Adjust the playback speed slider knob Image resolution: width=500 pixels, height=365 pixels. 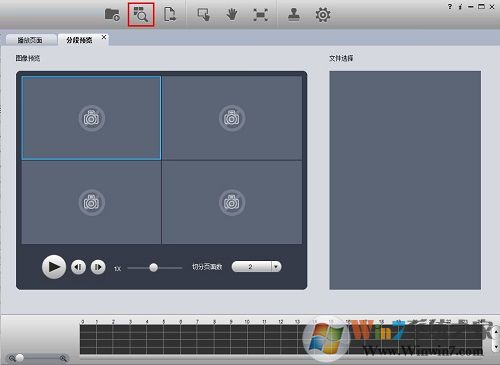click(x=153, y=267)
